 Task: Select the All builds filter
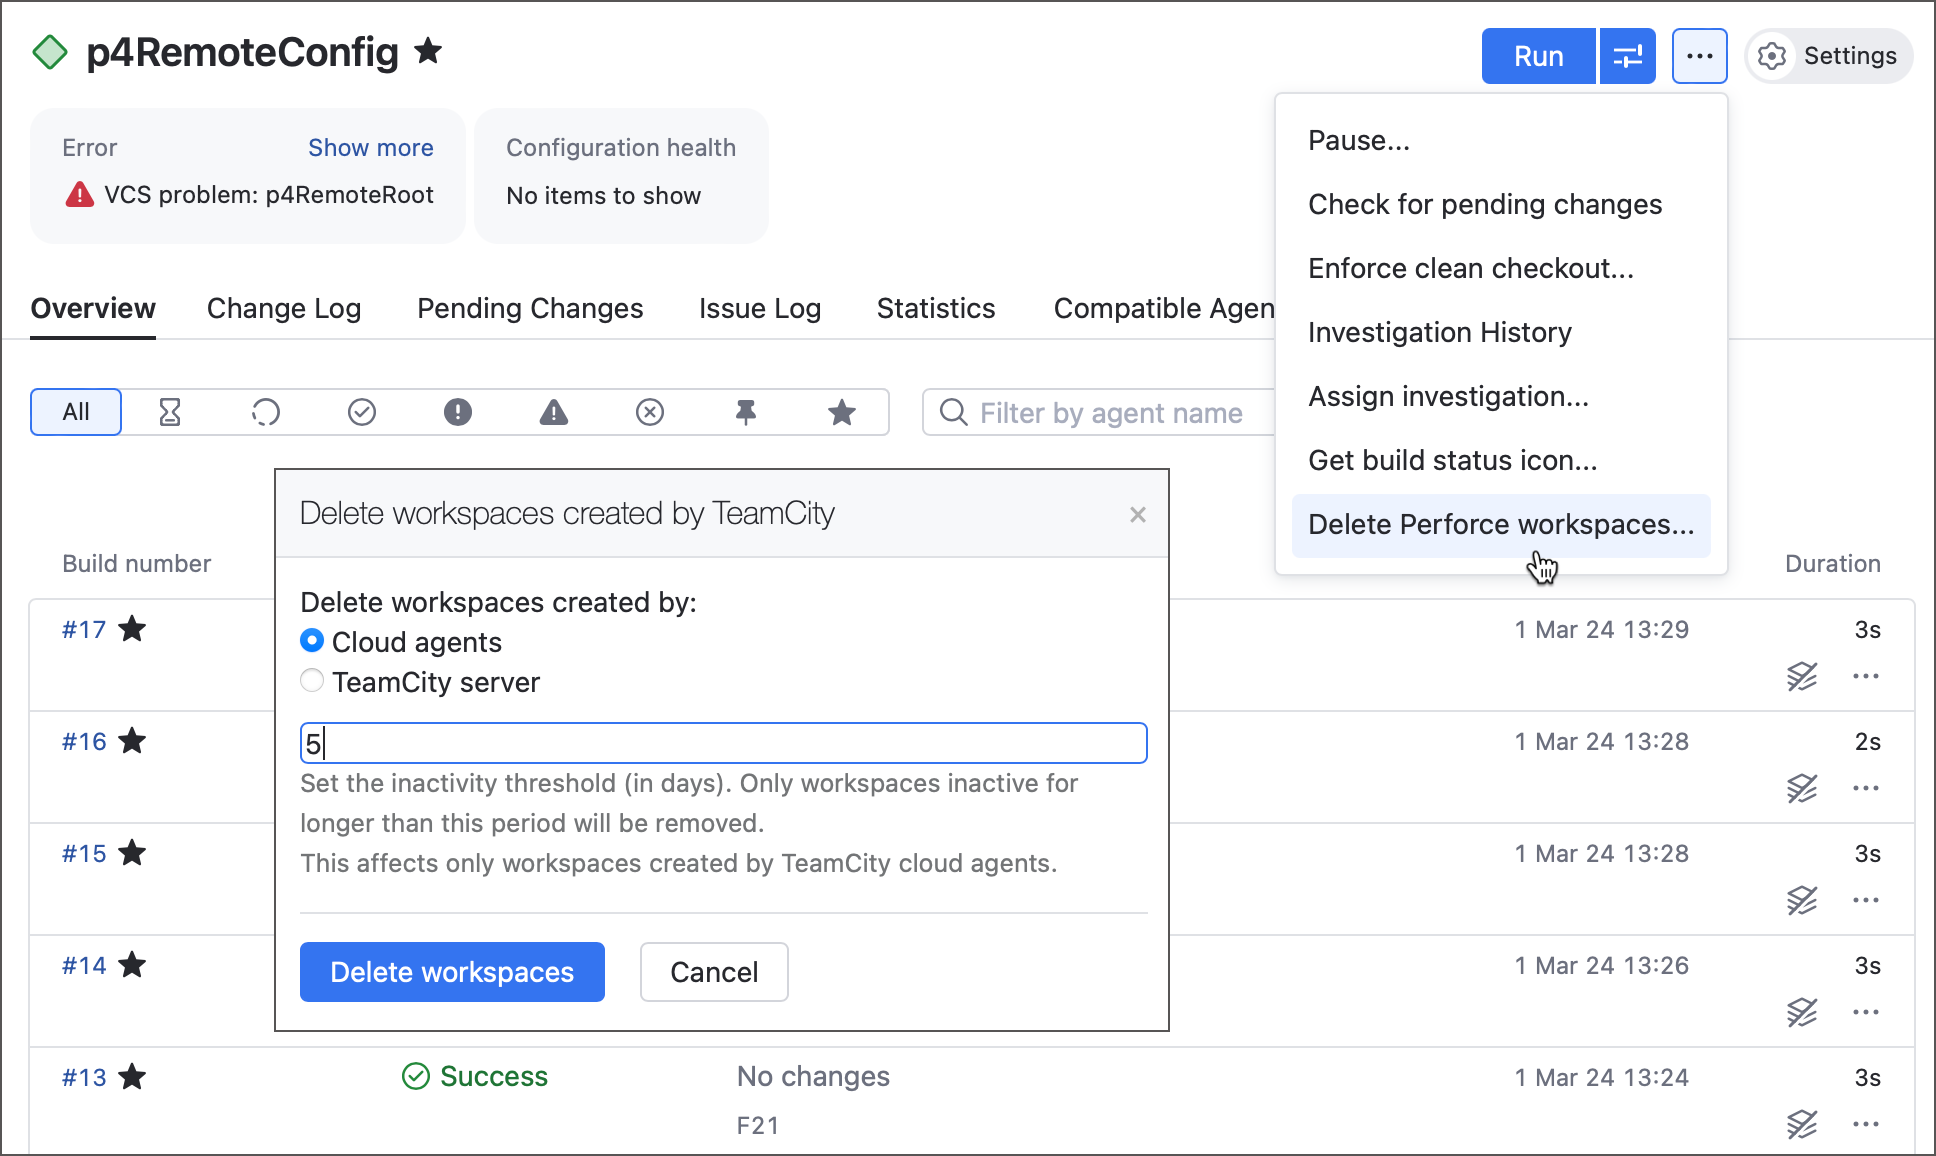[x=76, y=412]
